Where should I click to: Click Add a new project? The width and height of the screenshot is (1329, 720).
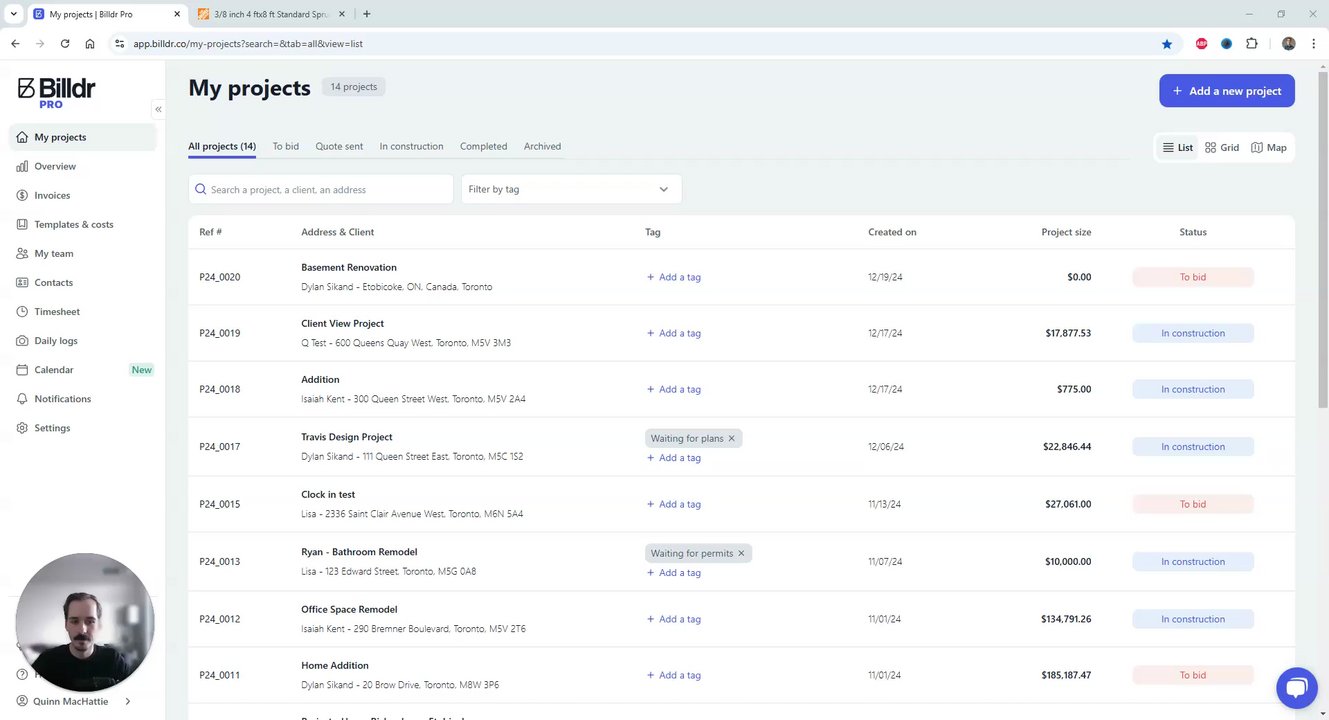(x=1227, y=91)
